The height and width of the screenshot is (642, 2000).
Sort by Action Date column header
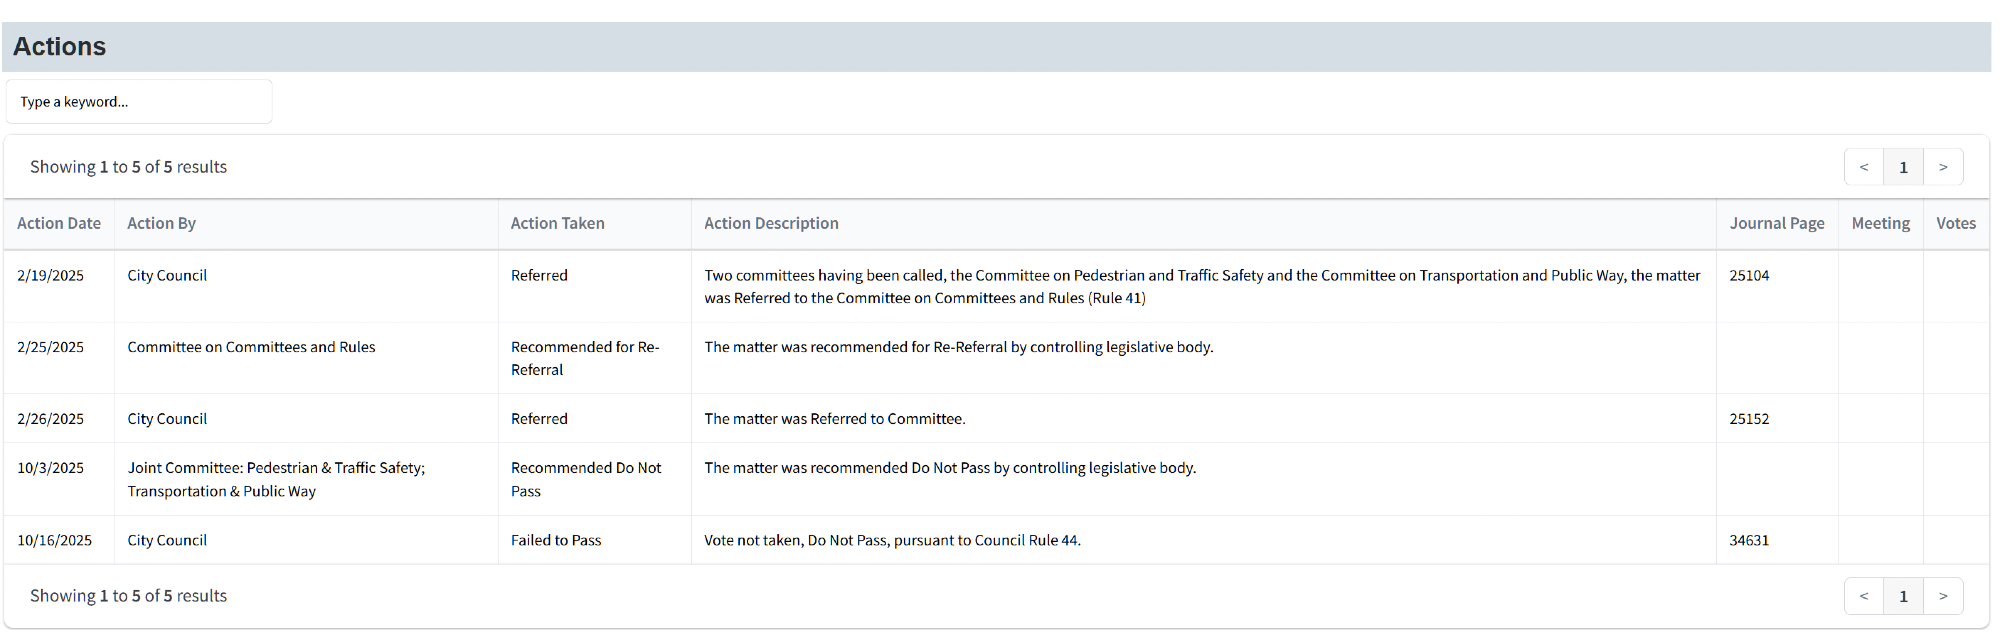[59, 224]
